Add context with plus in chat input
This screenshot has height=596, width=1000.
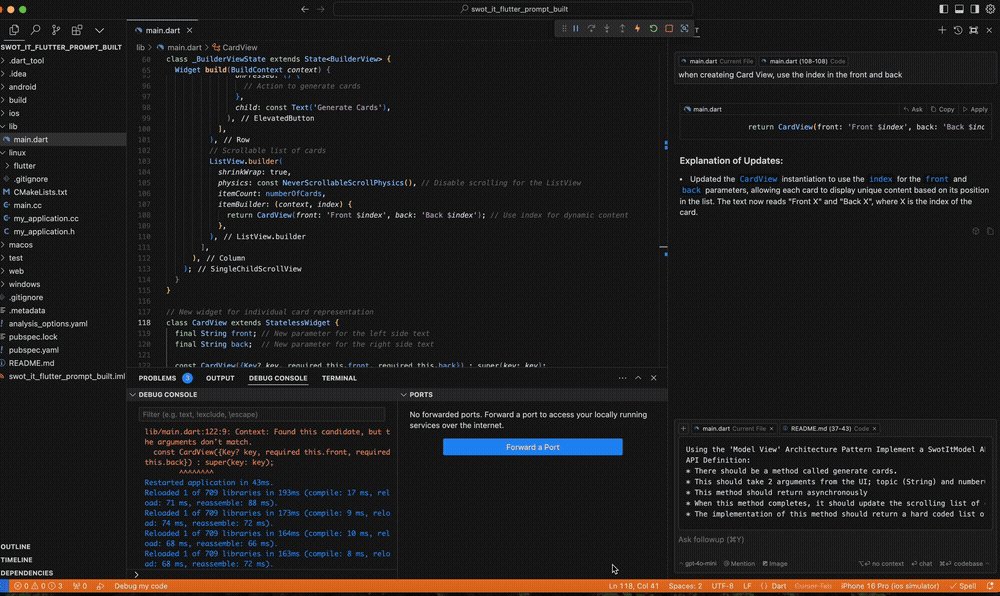[683, 428]
